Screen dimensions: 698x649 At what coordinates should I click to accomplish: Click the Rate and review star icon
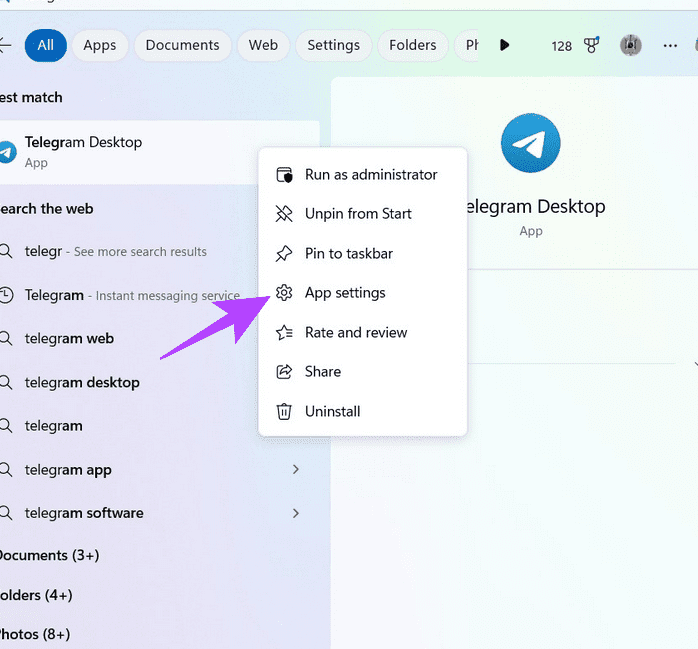coord(284,332)
